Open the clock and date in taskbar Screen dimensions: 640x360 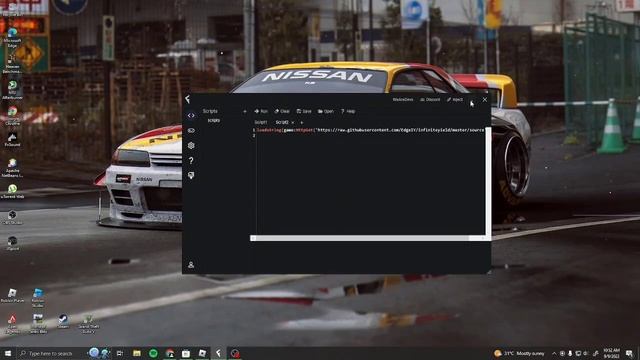(611, 353)
